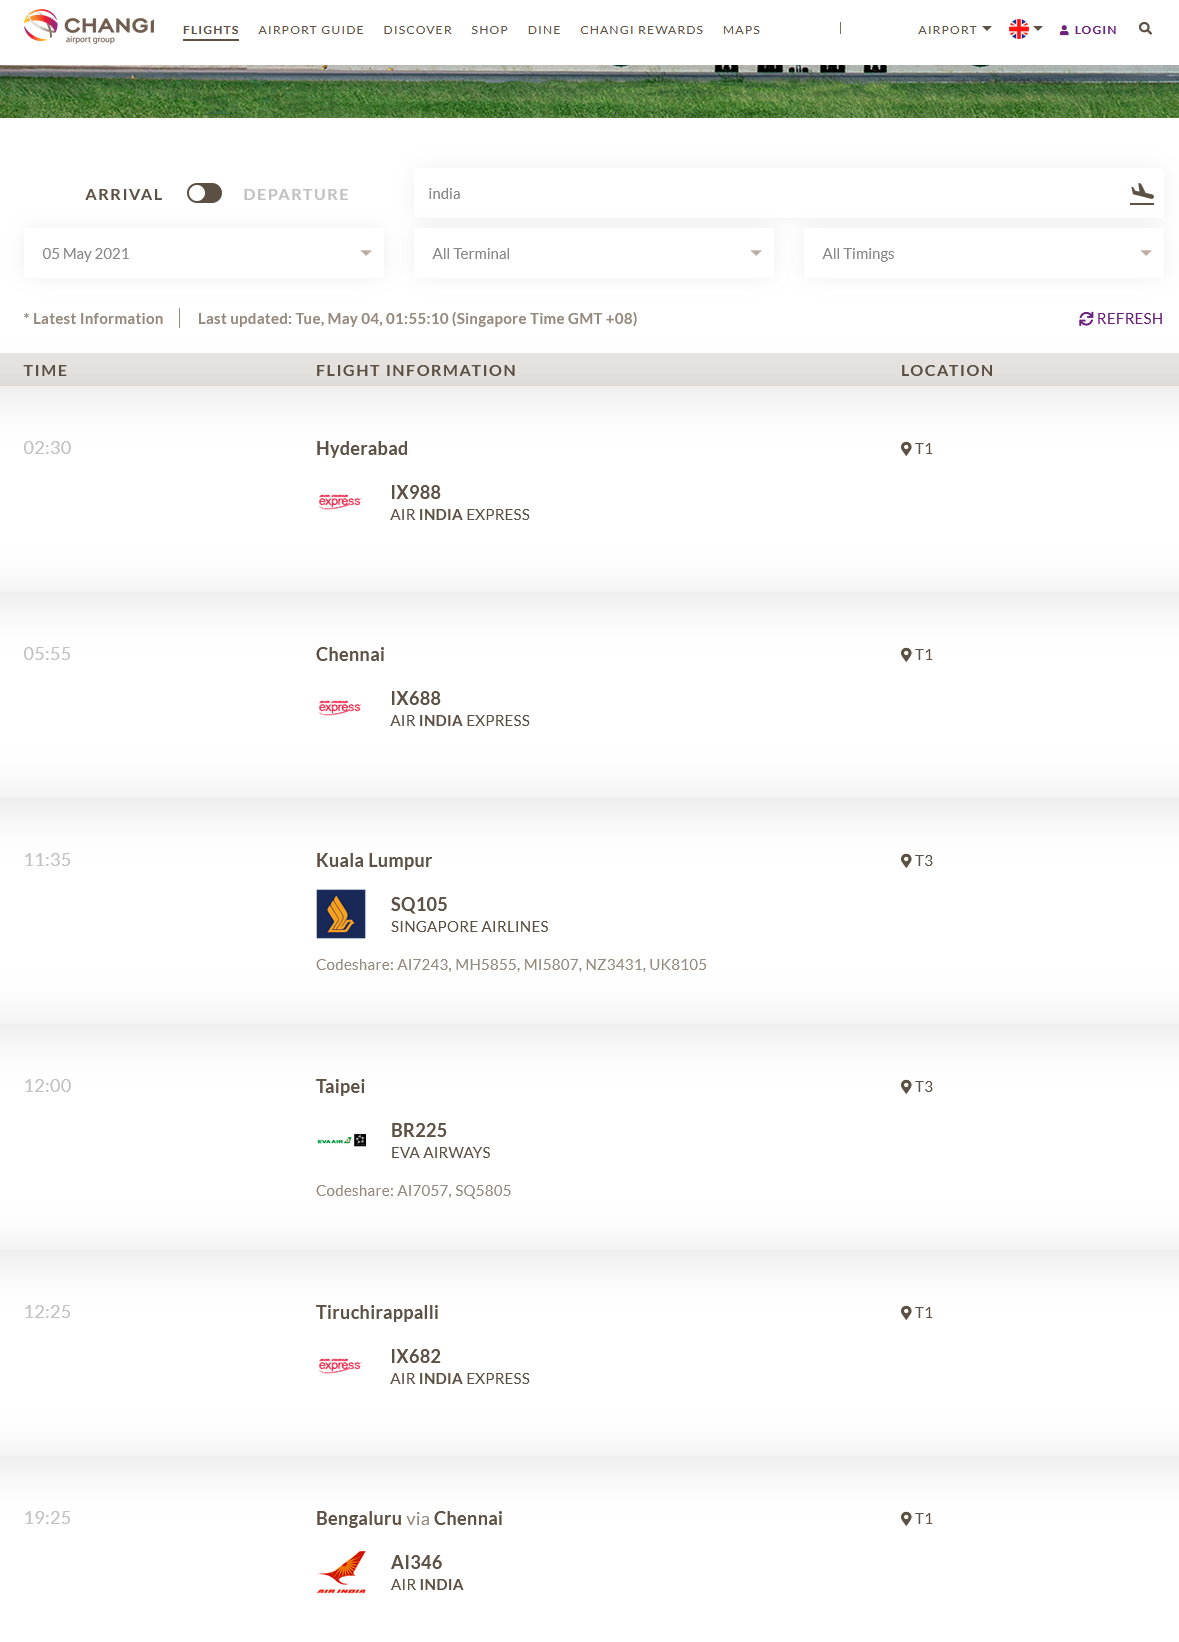Open the Airport Guide menu

(311, 30)
